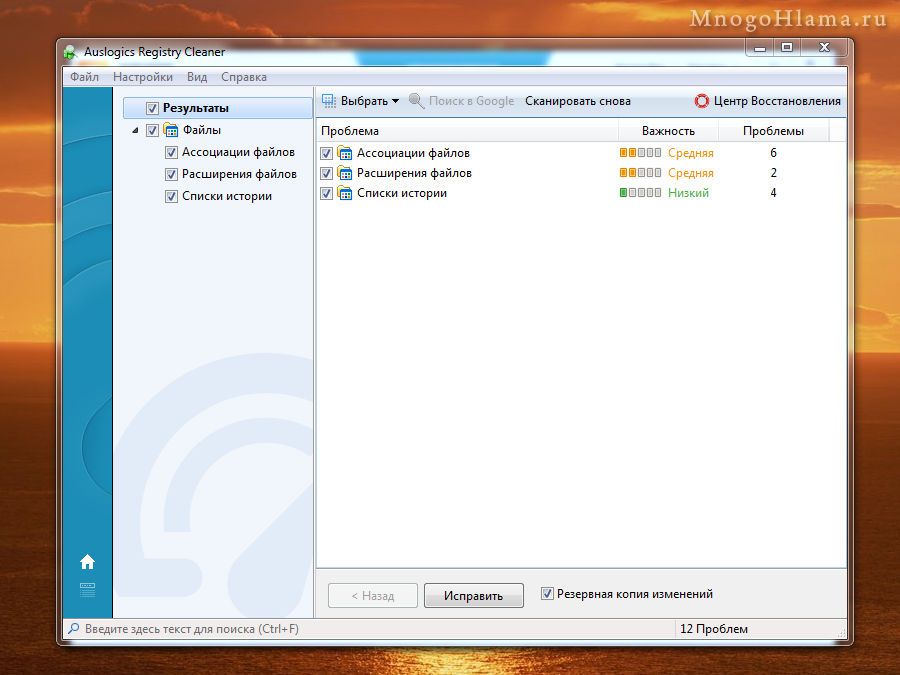Screen dimensions: 900x675
Task: Click the lifebuoy Центр Восстановления icon
Action: (x=702, y=101)
